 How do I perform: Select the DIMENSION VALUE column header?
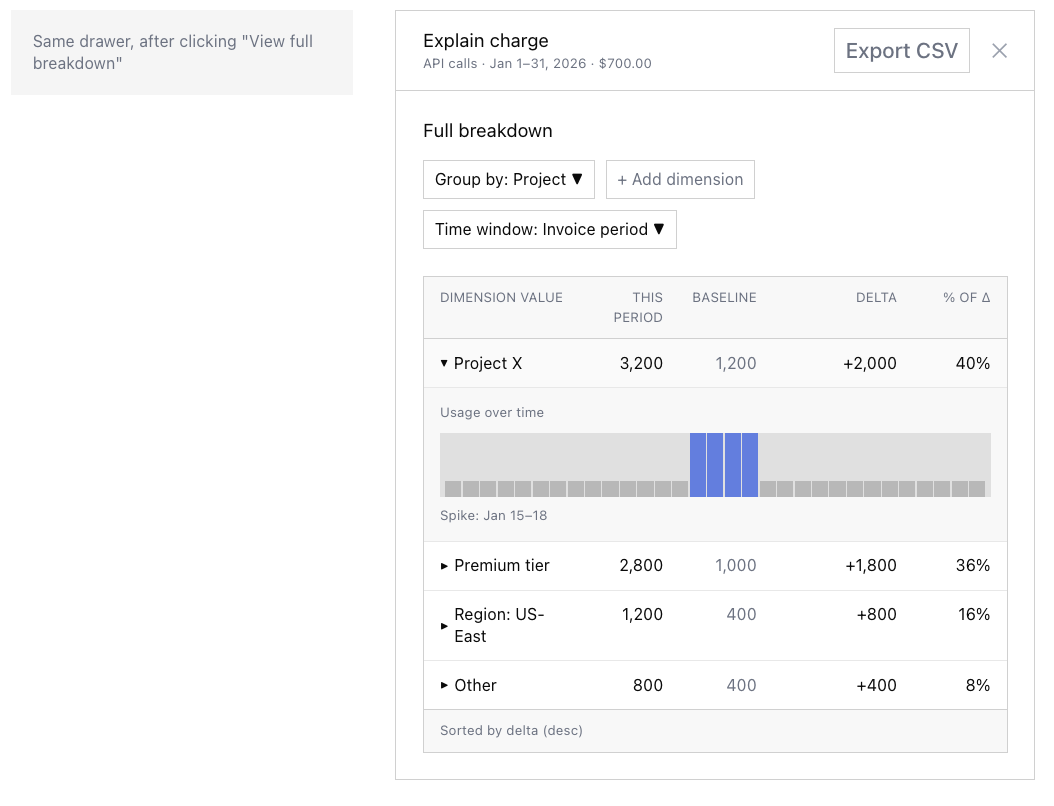tap(501, 297)
